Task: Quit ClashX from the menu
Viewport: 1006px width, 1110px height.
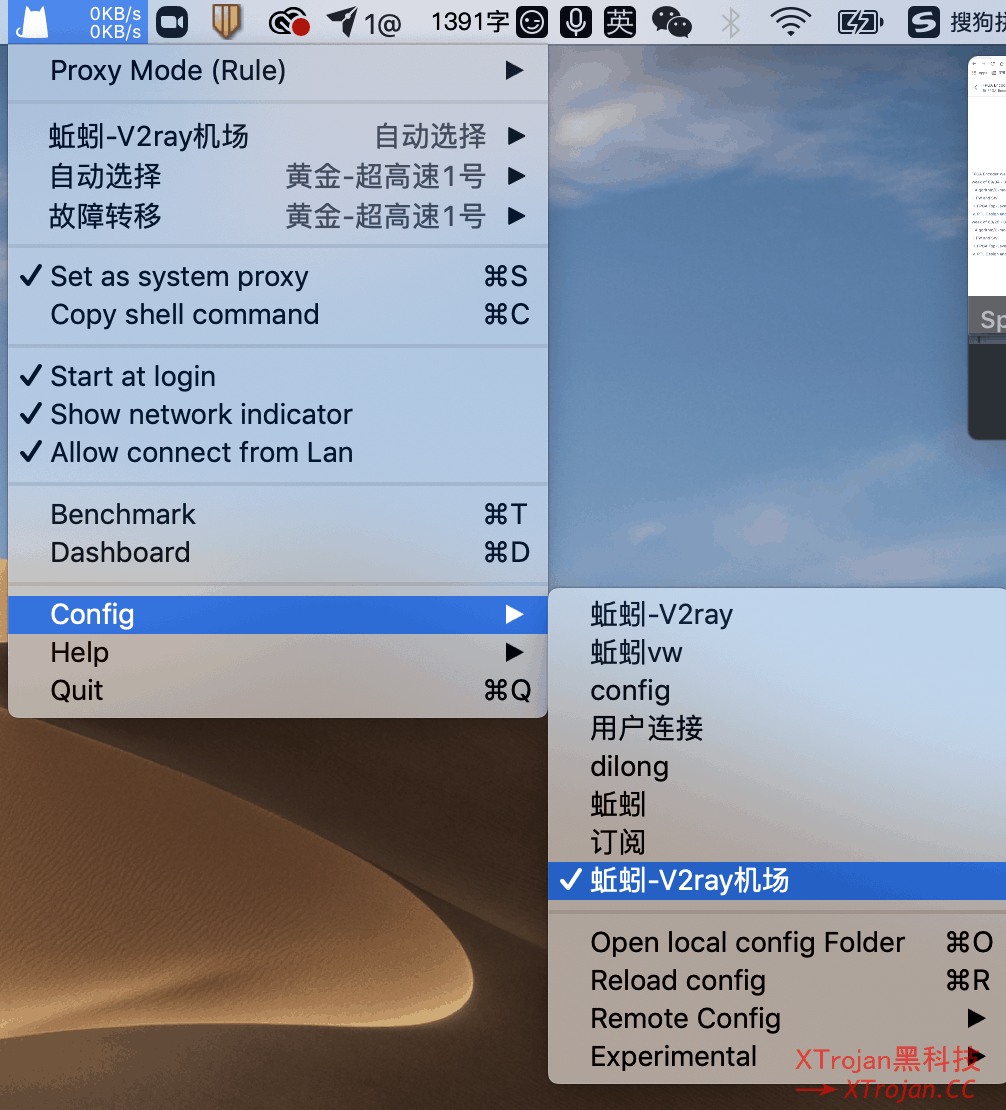Action: click(x=278, y=690)
